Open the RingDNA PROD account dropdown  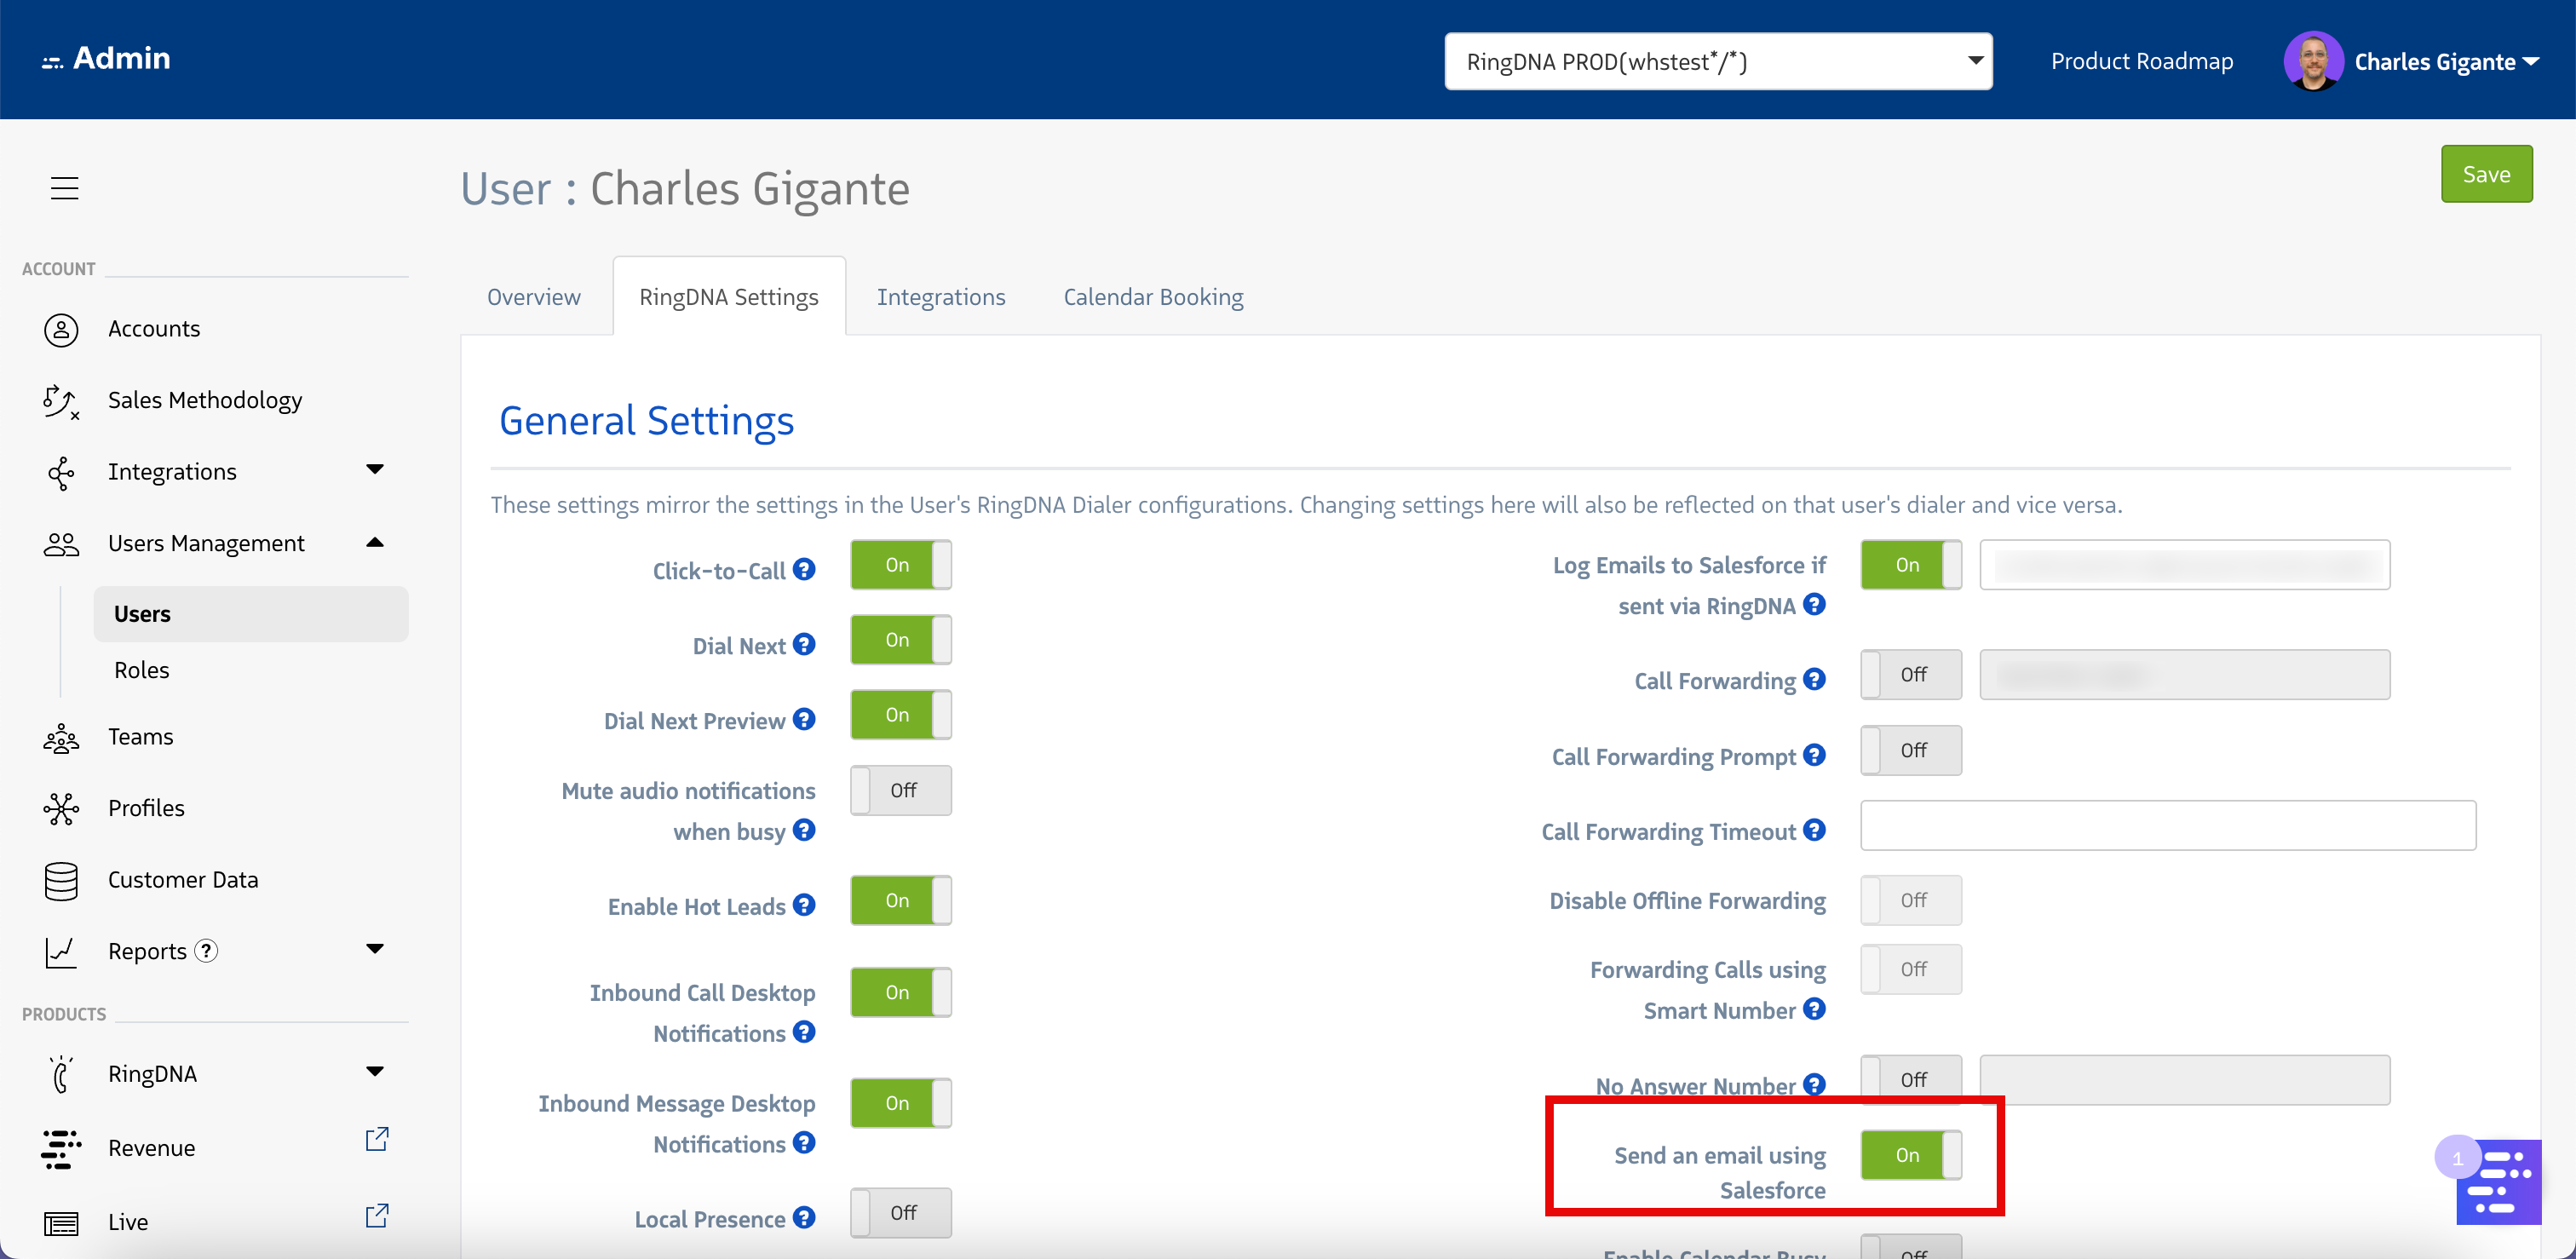[x=1717, y=62]
